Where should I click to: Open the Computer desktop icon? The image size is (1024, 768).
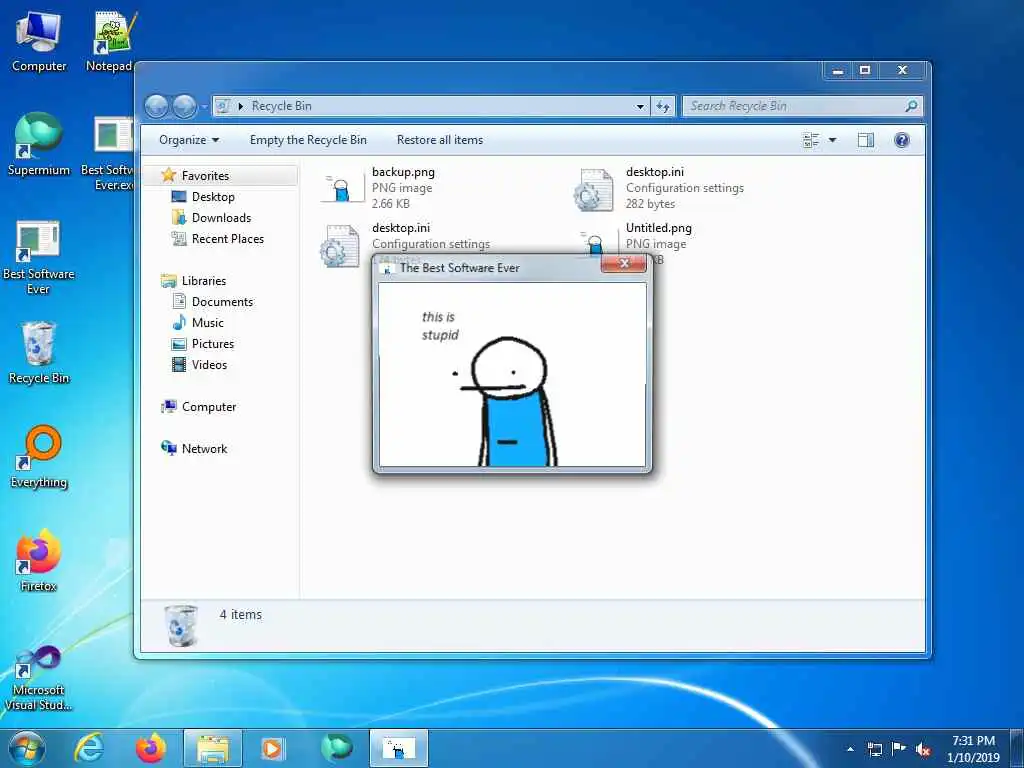pos(39,41)
